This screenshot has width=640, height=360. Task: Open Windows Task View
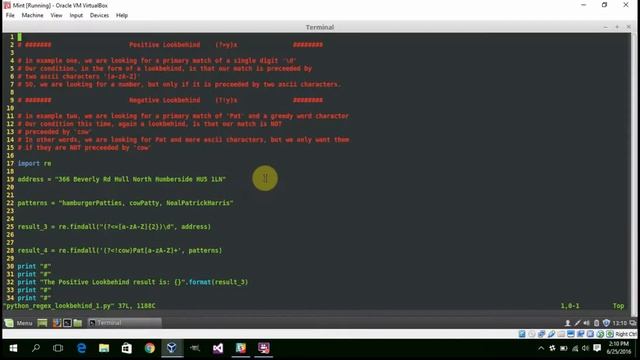58,348
